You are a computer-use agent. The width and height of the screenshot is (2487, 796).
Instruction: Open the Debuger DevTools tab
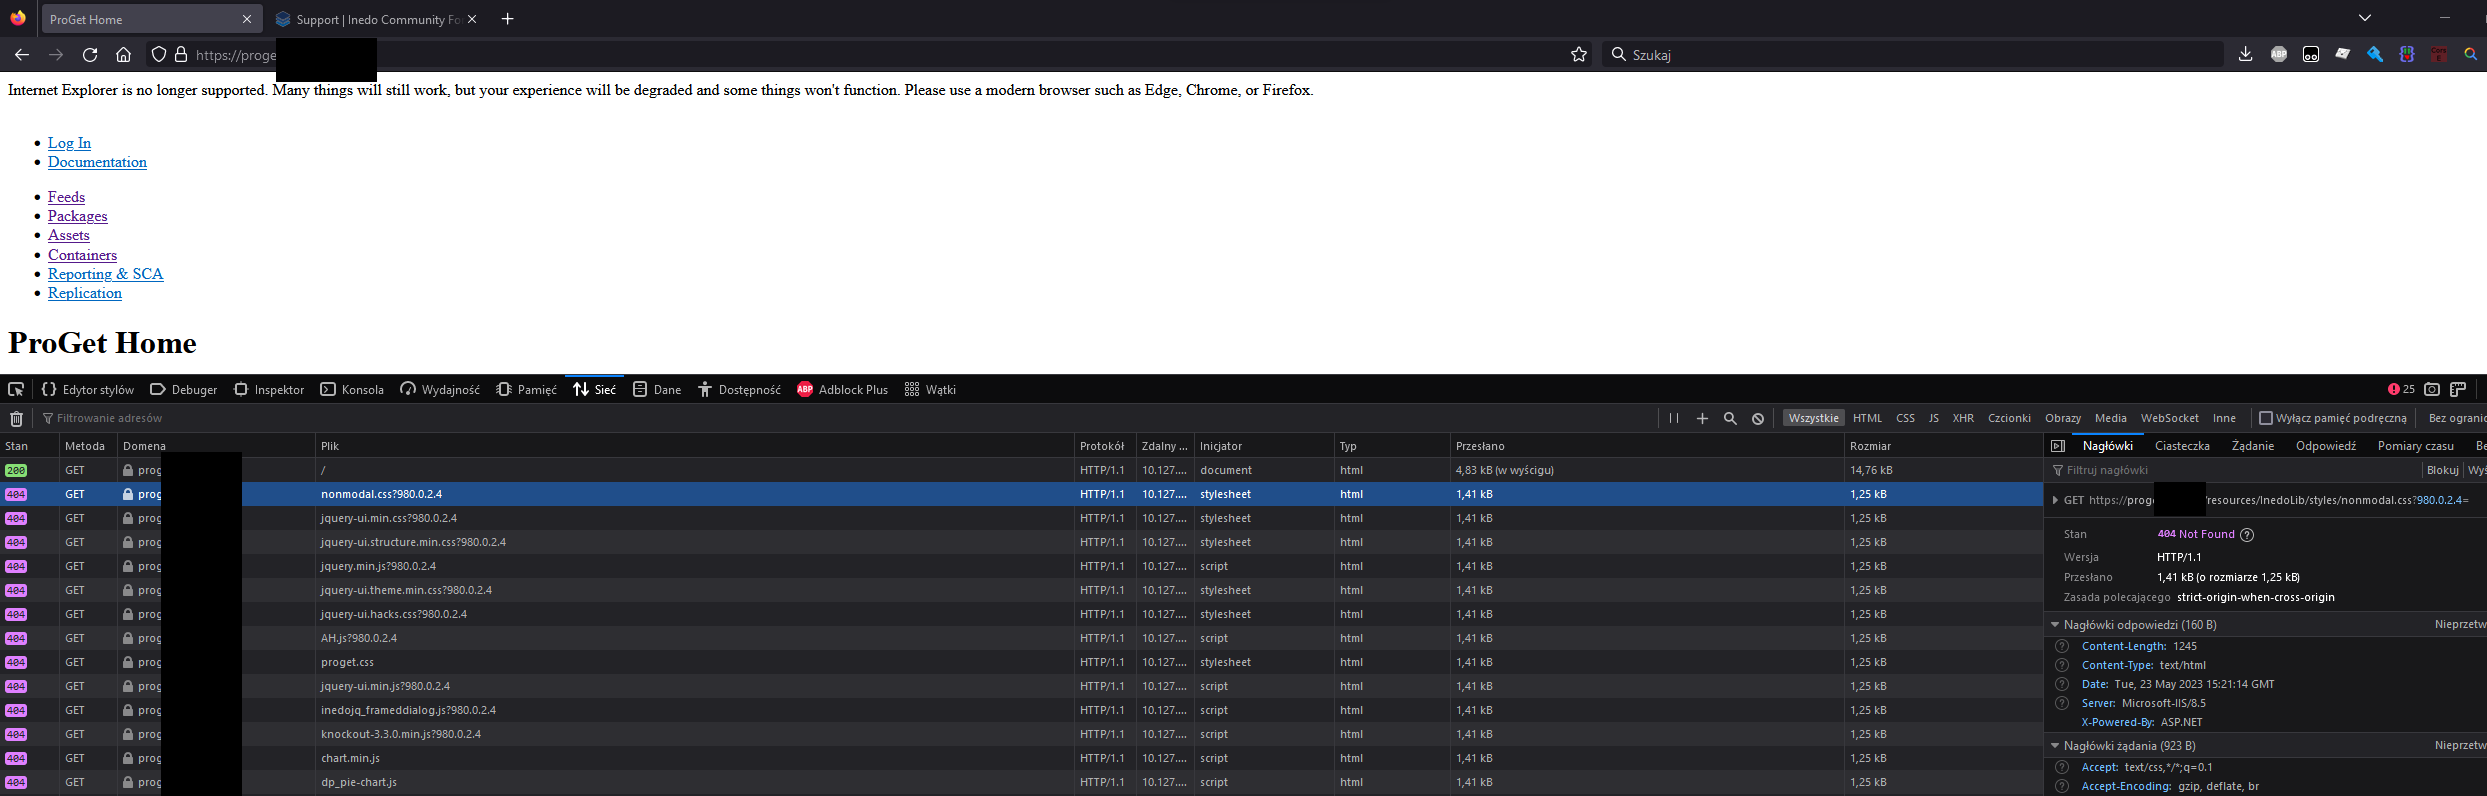pyautogui.click(x=183, y=389)
